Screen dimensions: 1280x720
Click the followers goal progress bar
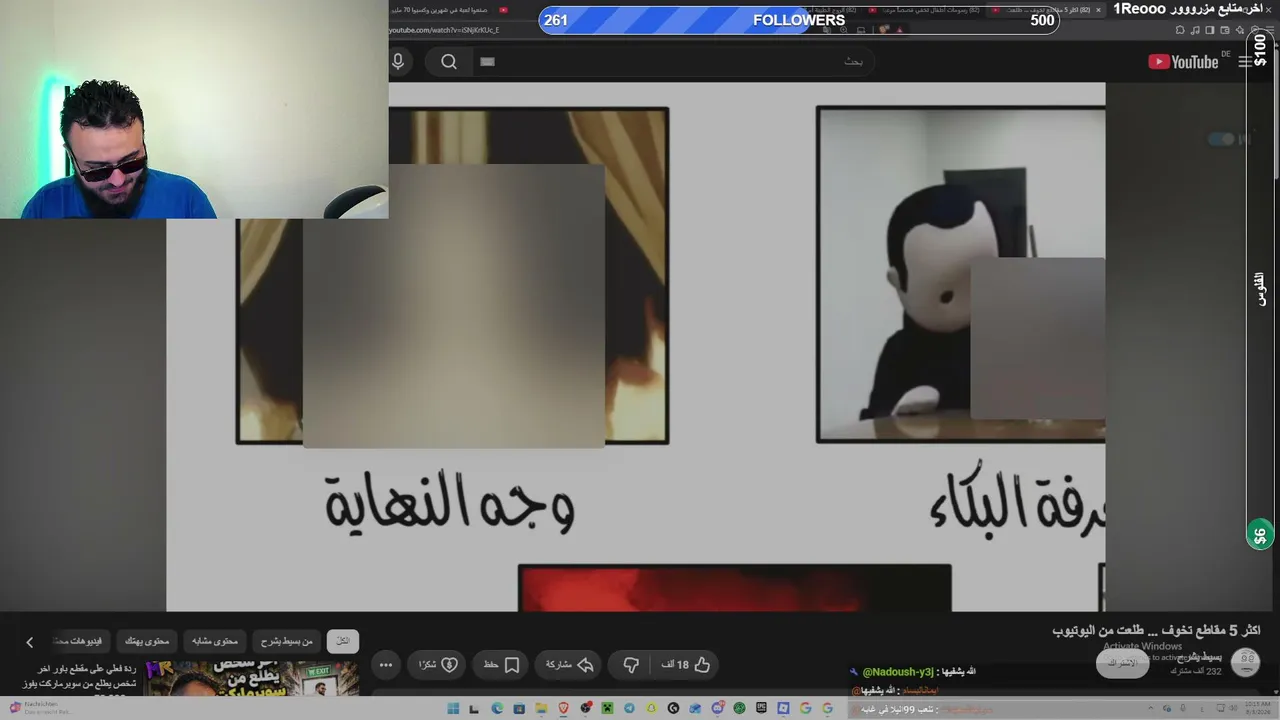[x=799, y=20]
